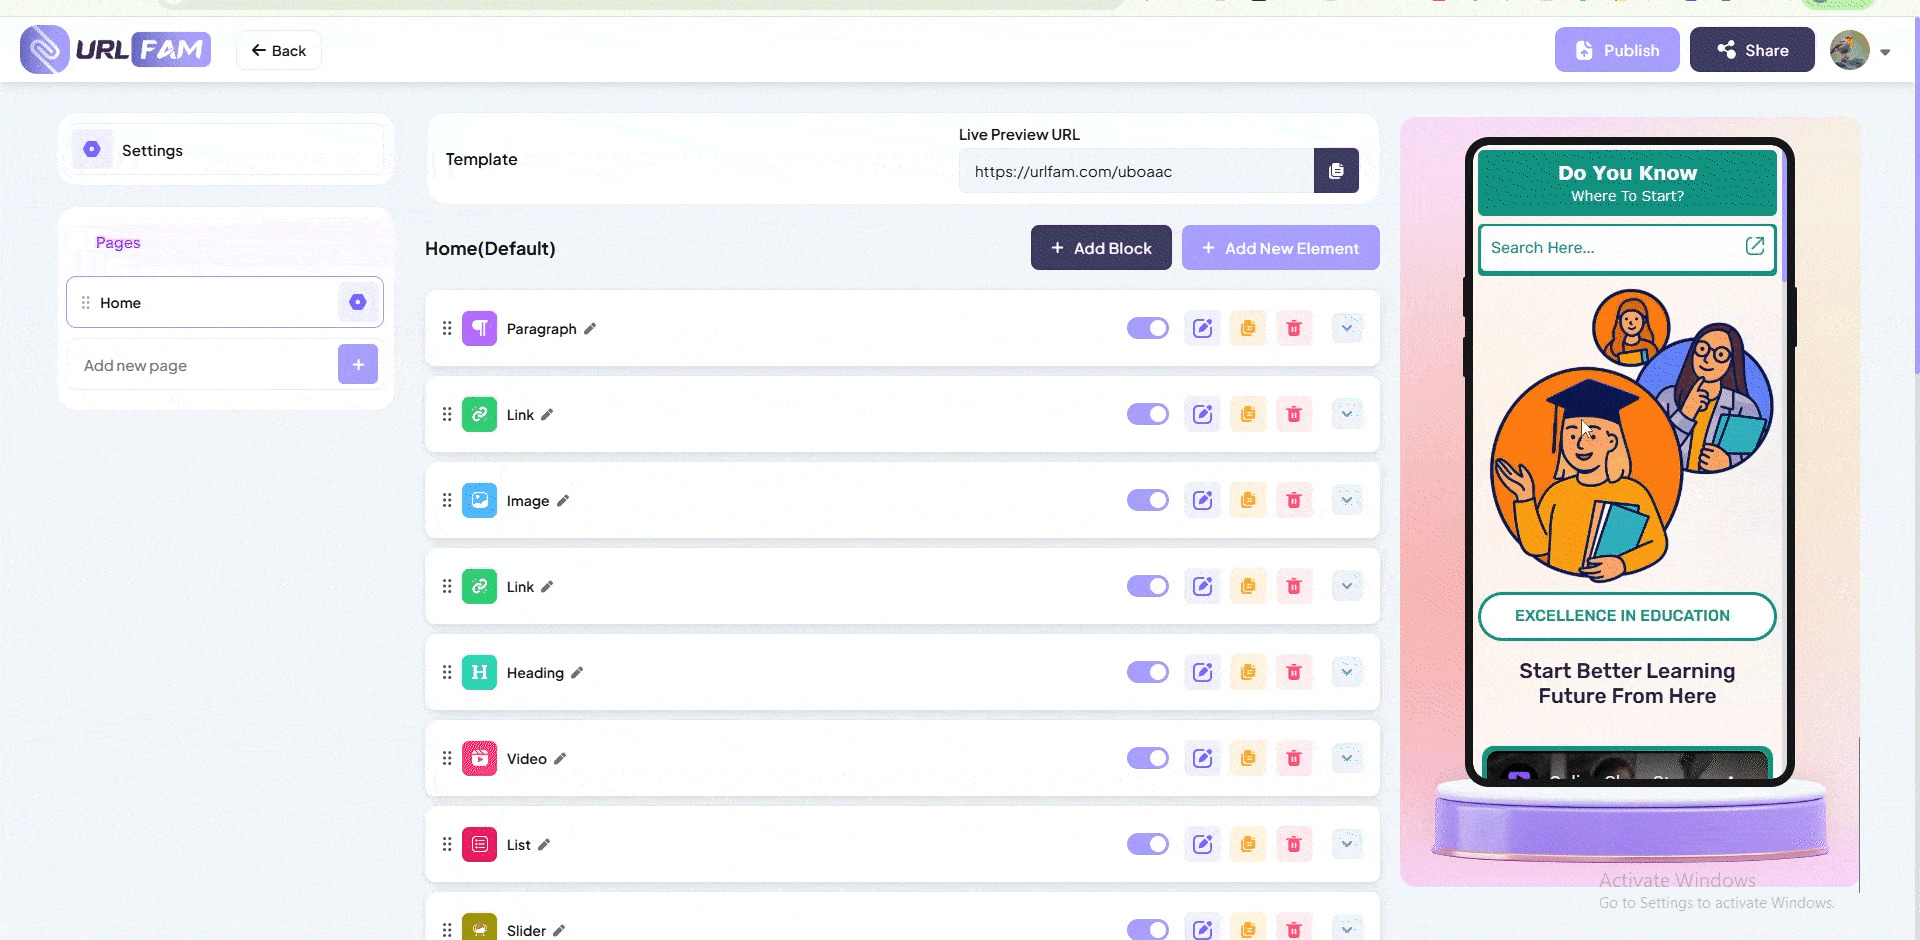Viewport: 1920px width, 940px height.
Task: Expand the Image block chevron
Action: click(1347, 501)
